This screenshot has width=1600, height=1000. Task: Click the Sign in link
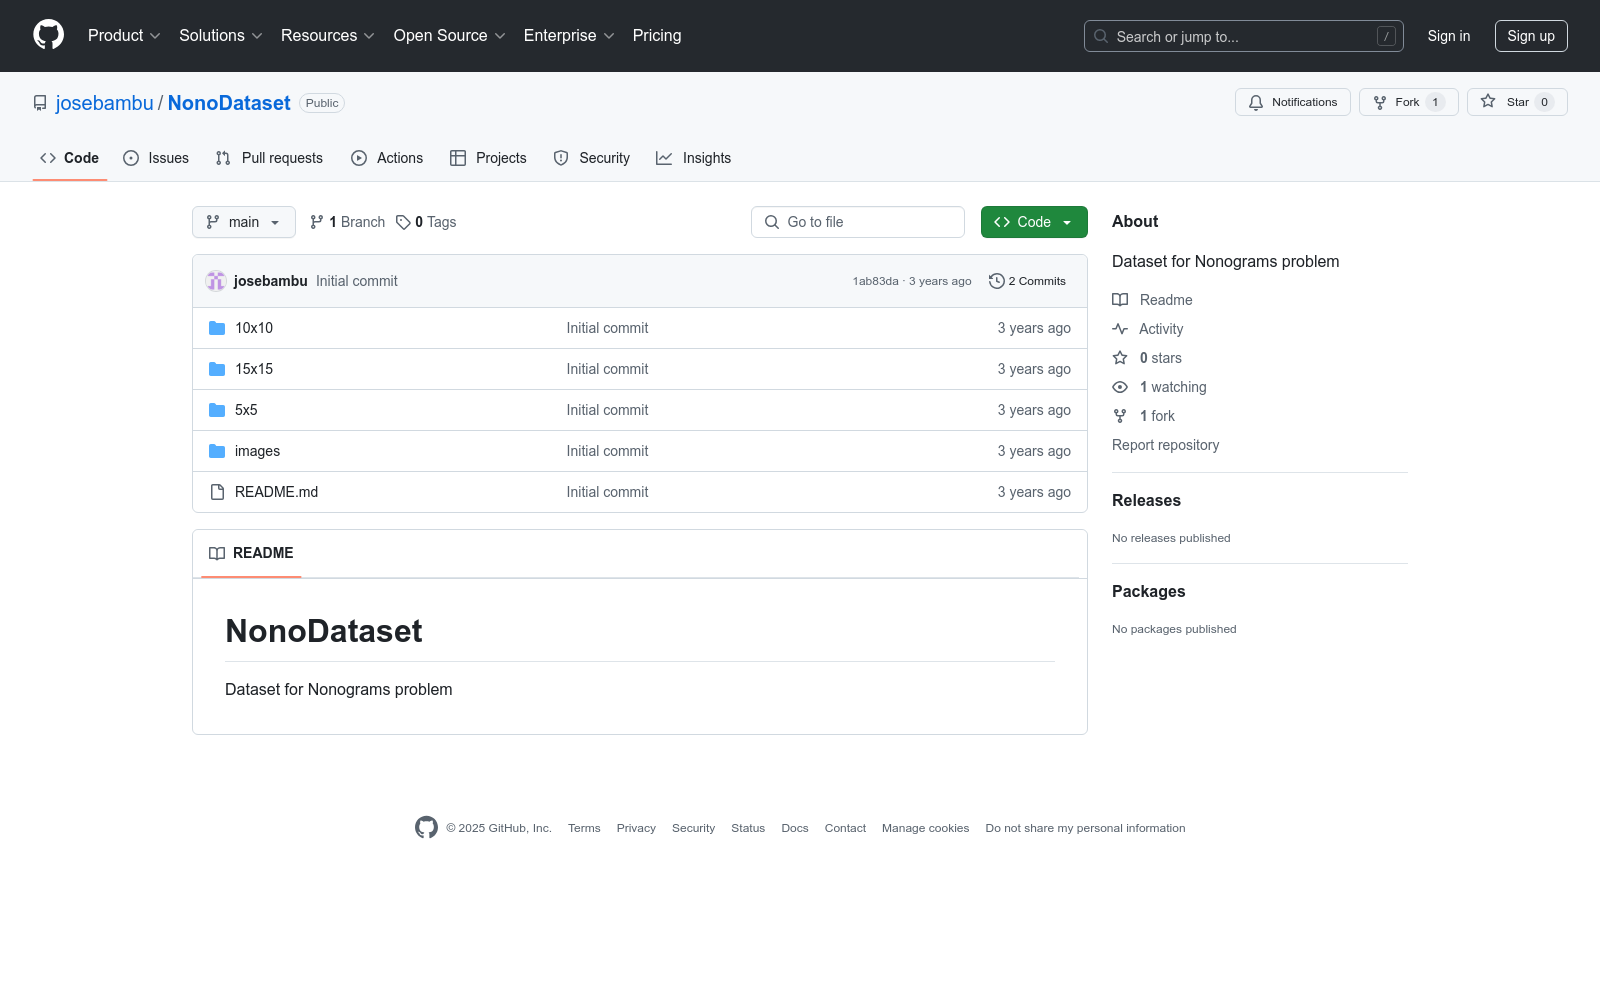click(1449, 36)
